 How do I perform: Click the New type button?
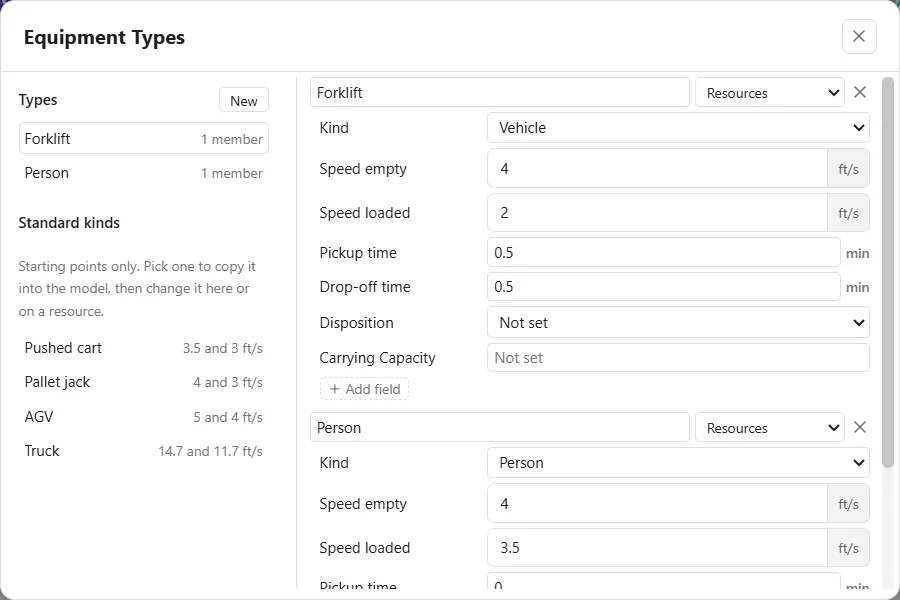pyautogui.click(x=243, y=100)
